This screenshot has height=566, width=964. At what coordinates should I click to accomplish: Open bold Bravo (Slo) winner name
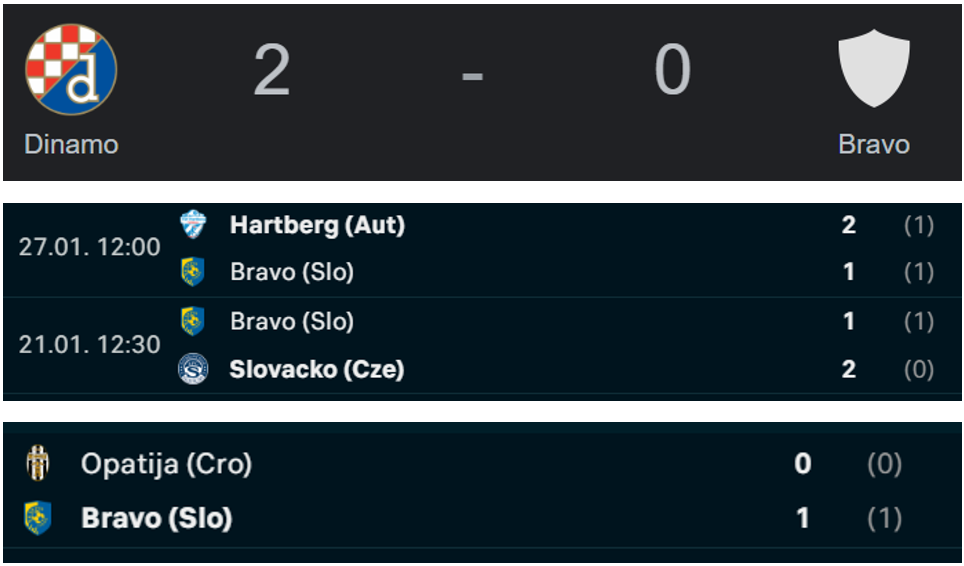click(157, 518)
